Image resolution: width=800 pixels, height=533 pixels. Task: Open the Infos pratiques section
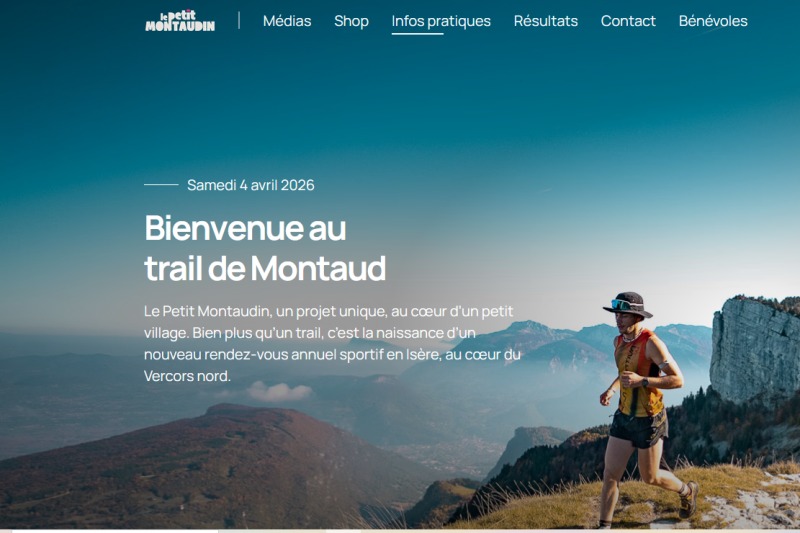point(441,21)
